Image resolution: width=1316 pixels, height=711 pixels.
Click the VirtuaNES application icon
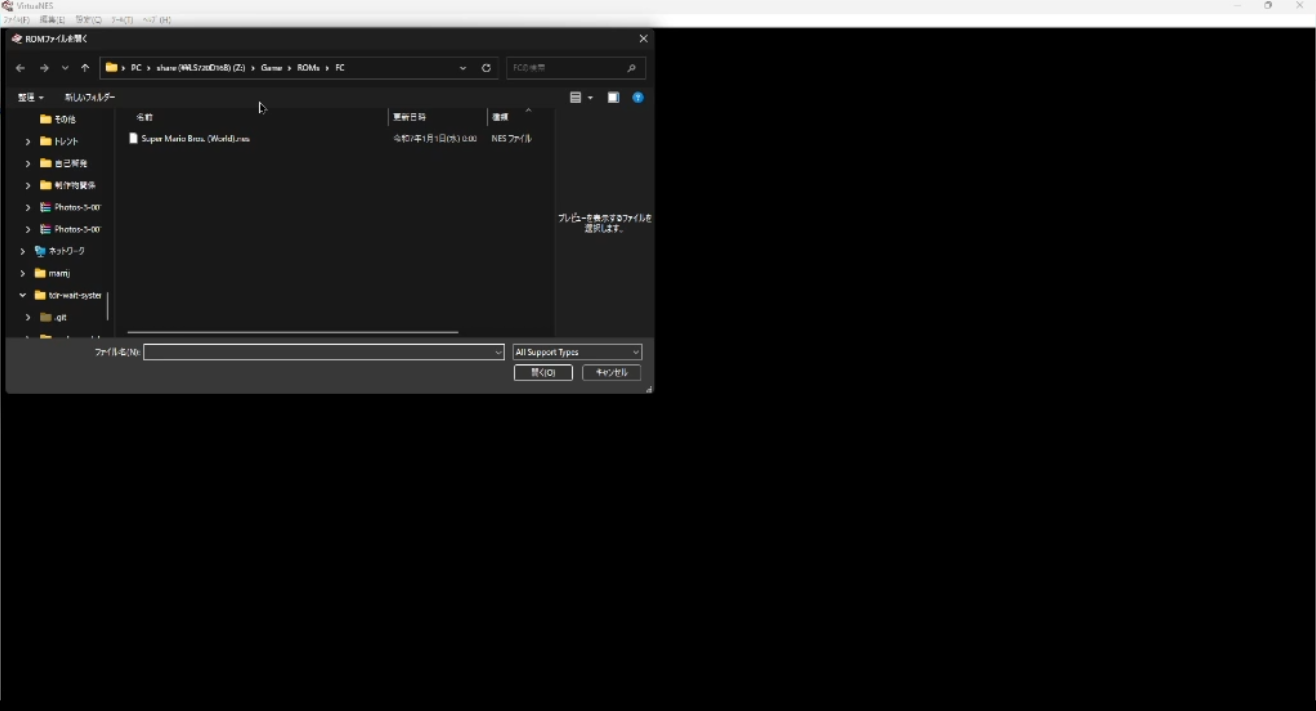(x=7, y=5)
